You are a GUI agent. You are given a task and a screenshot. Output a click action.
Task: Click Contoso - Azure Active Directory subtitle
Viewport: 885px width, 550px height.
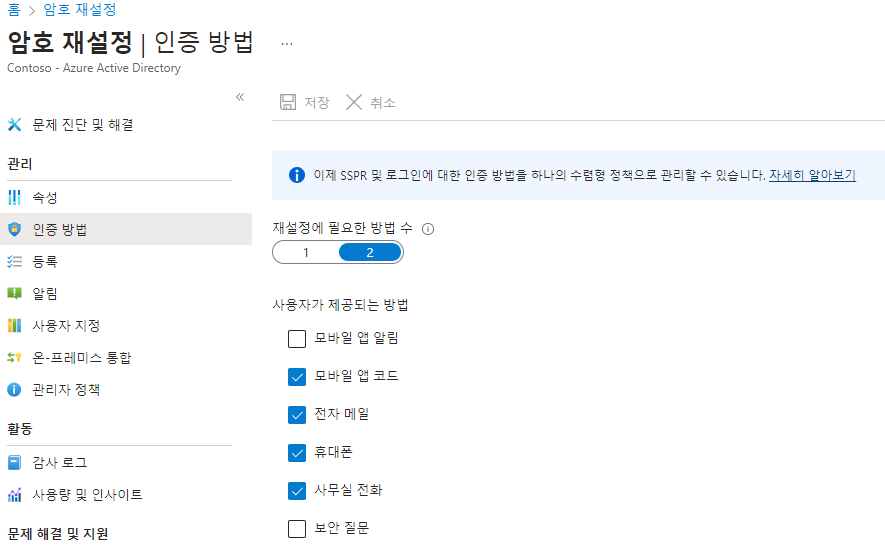(94, 68)
